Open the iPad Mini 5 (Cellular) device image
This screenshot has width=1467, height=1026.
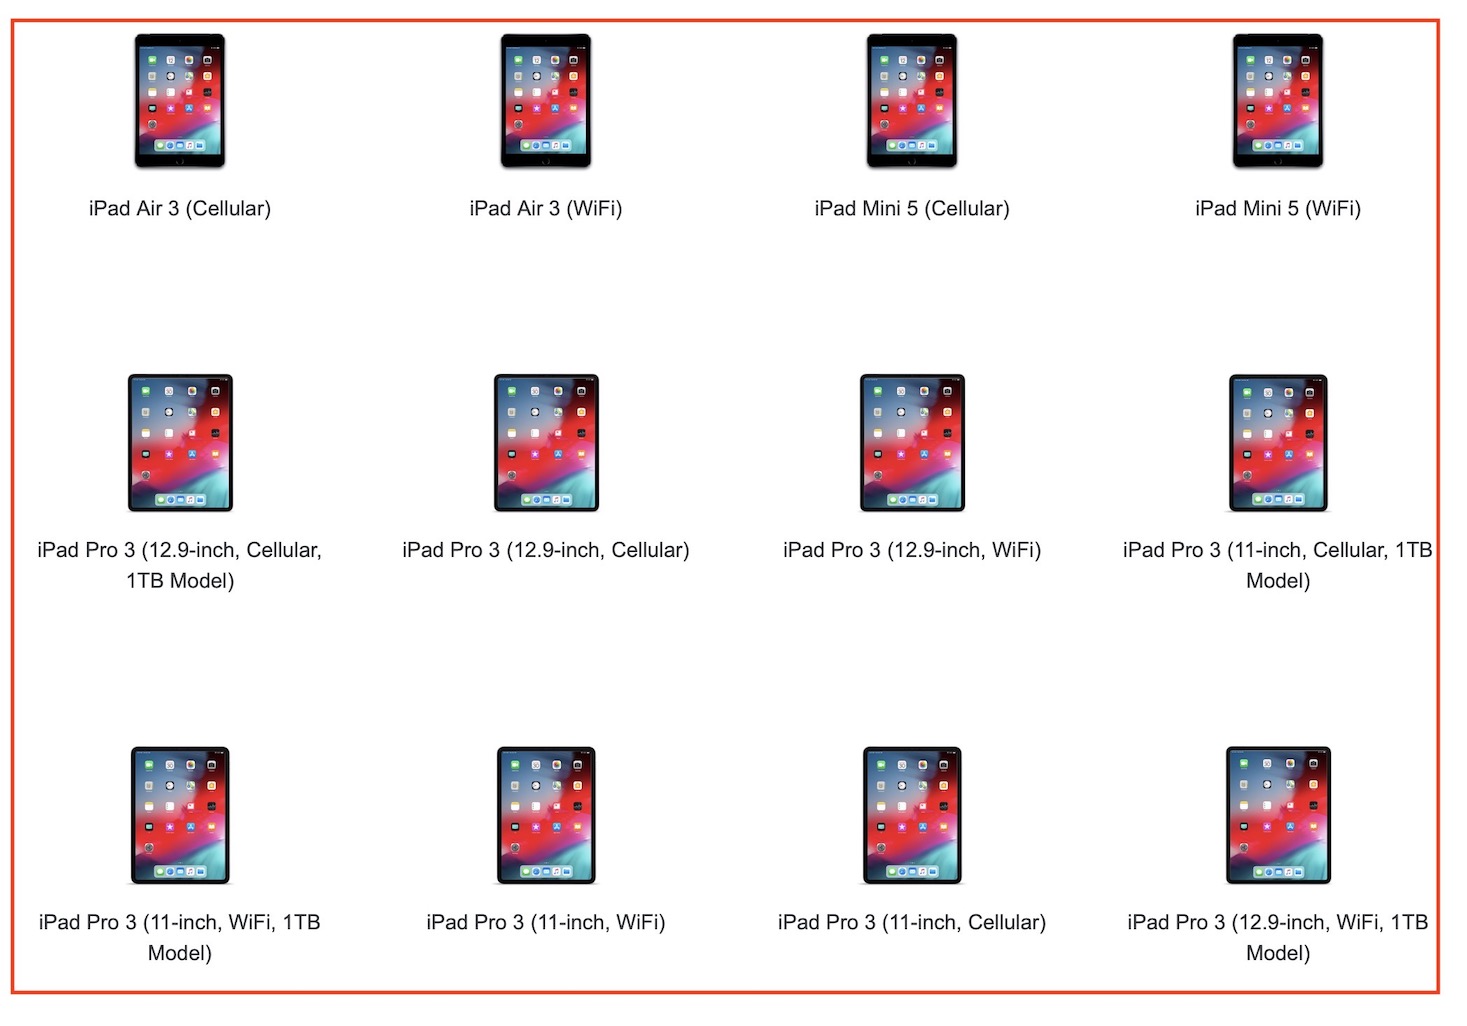pos(912,101)
